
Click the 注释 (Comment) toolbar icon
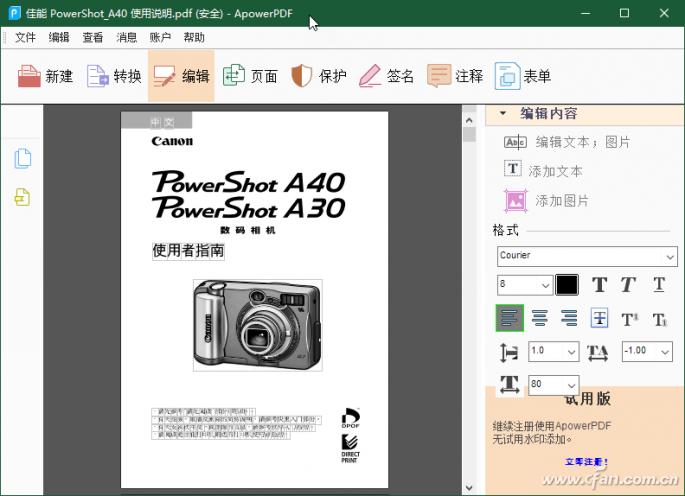click(455, 76)
